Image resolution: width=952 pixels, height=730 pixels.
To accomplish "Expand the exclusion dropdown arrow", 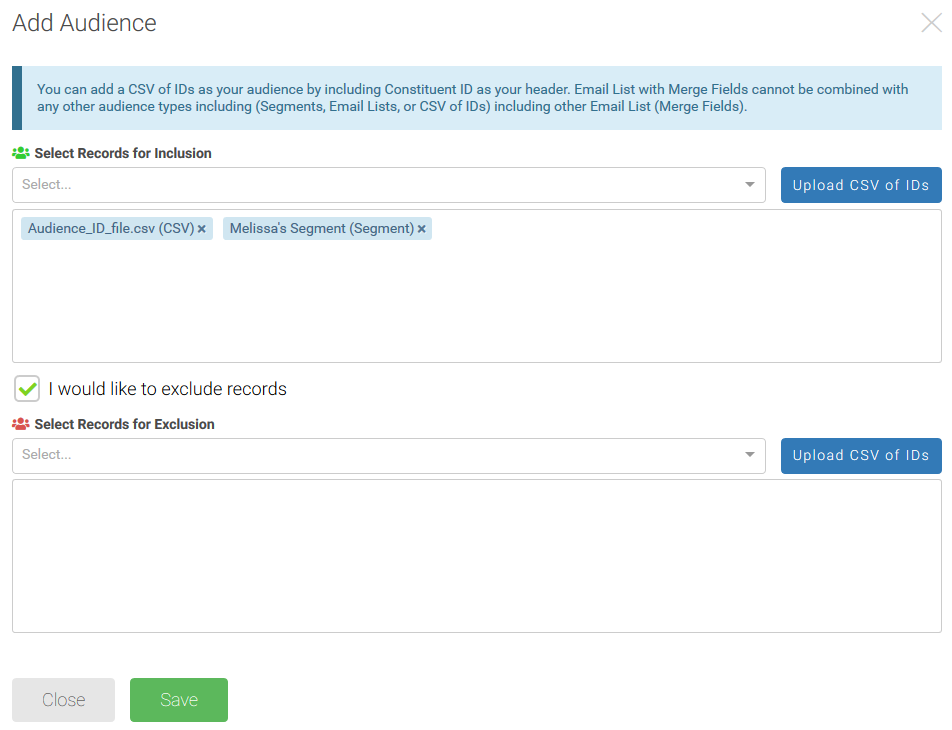I will [x=749, y=455].
